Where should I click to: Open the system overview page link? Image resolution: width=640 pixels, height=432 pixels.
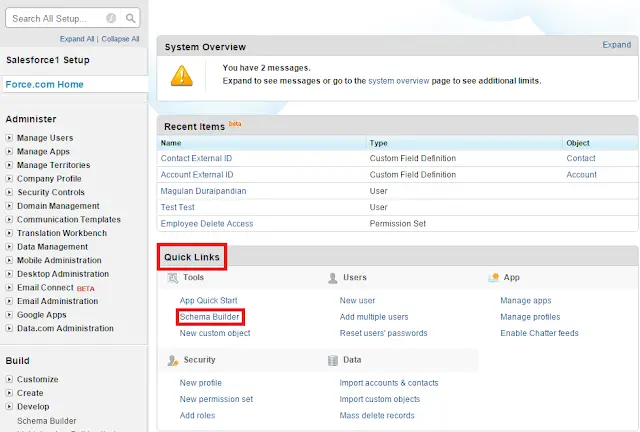(398, 81)
